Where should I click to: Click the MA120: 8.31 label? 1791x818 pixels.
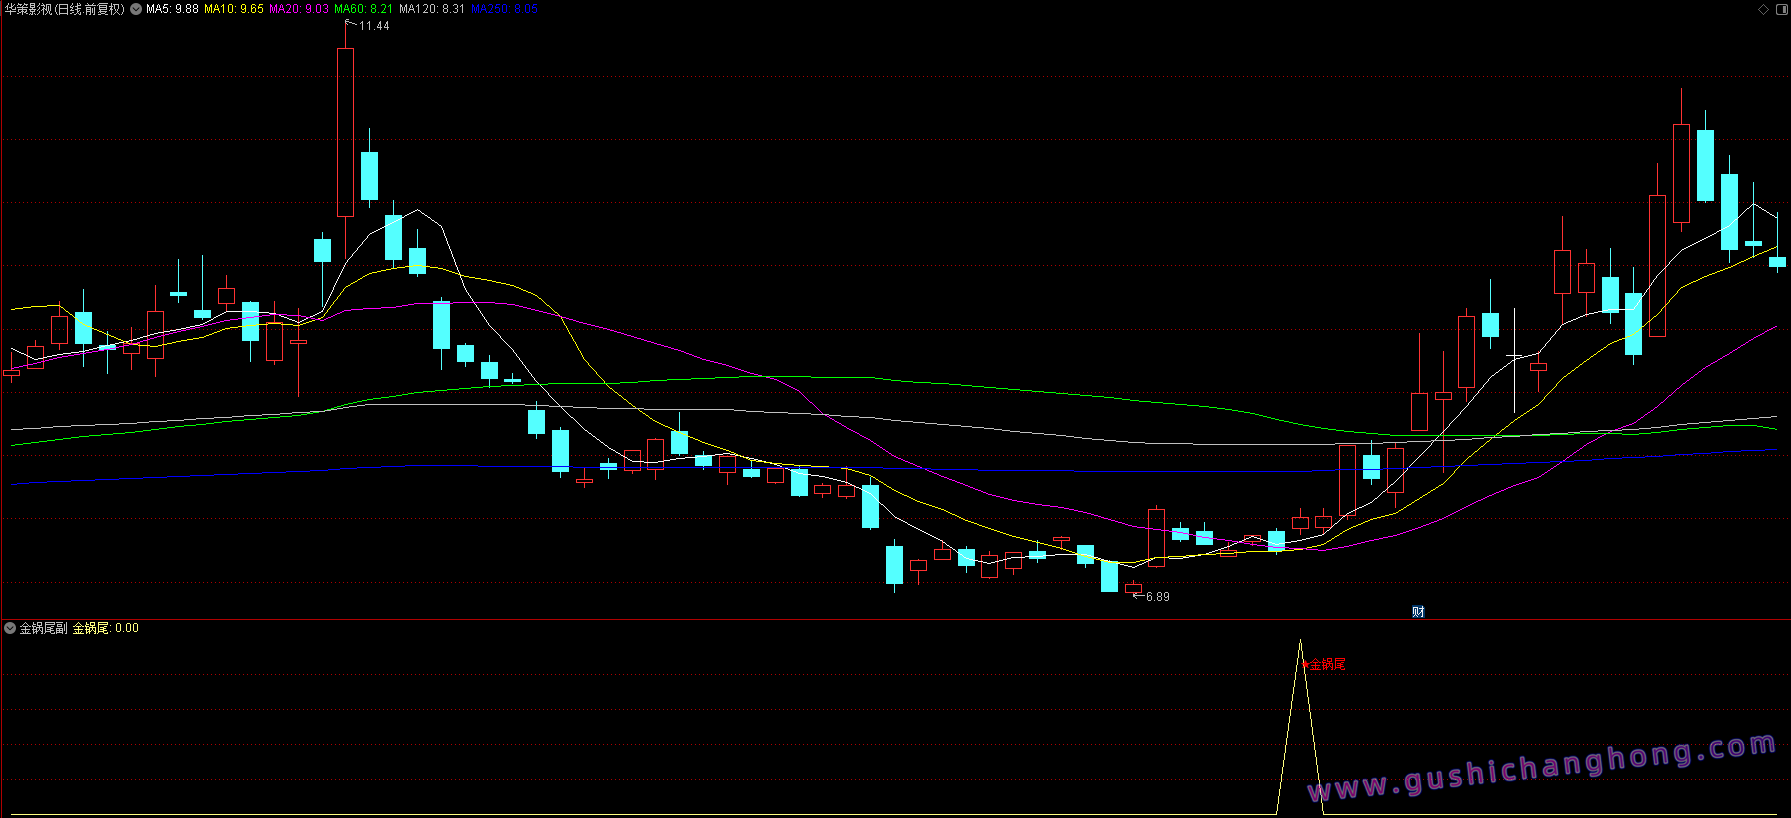[432, 9]
